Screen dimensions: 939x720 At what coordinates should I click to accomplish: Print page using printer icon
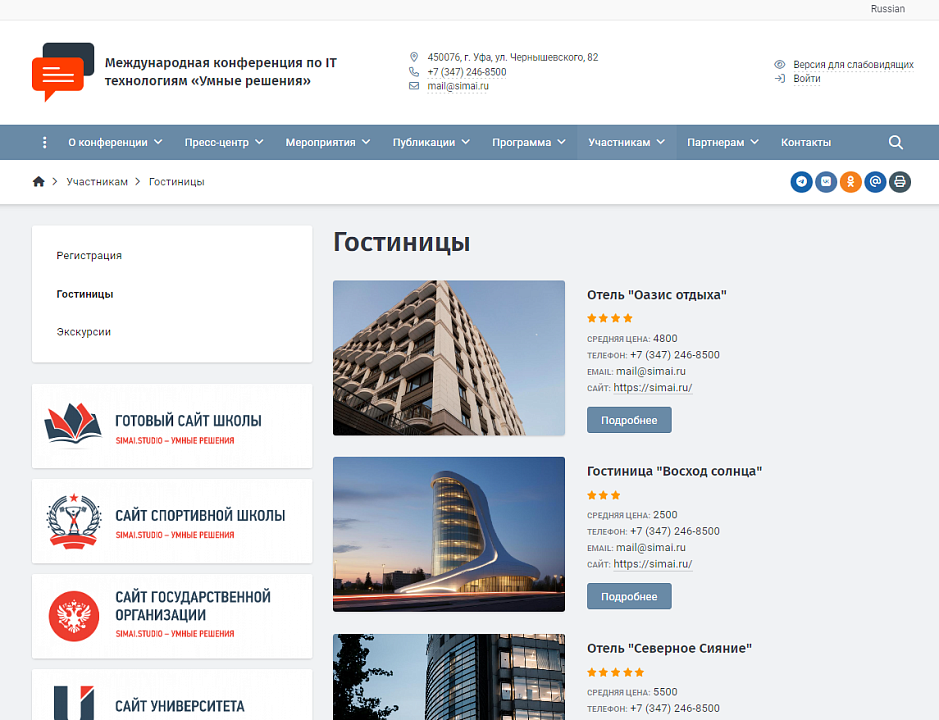pos(899,181)
